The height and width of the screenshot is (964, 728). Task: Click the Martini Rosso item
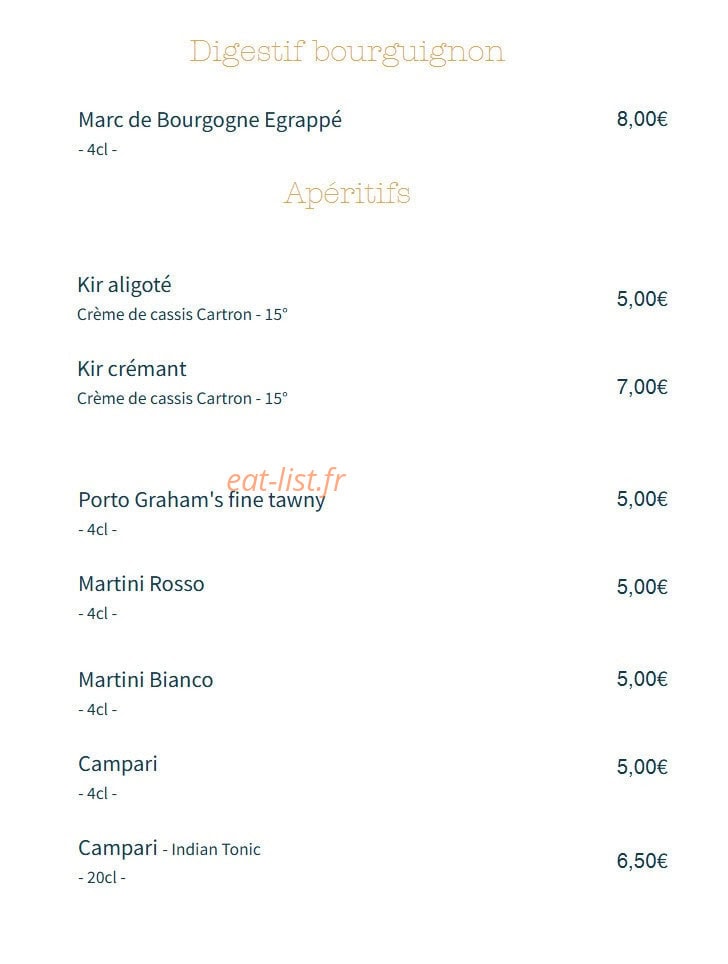141,584
